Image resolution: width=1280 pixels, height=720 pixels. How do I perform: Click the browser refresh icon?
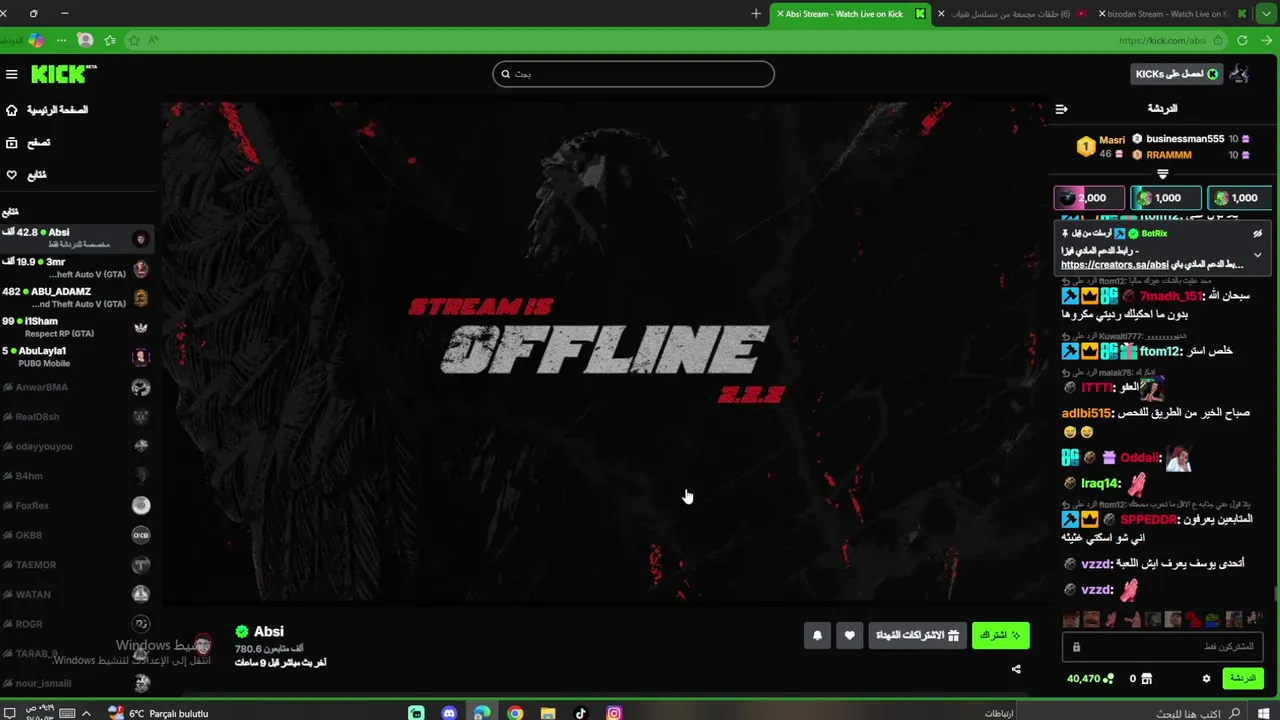click(x=1242, y=40)
